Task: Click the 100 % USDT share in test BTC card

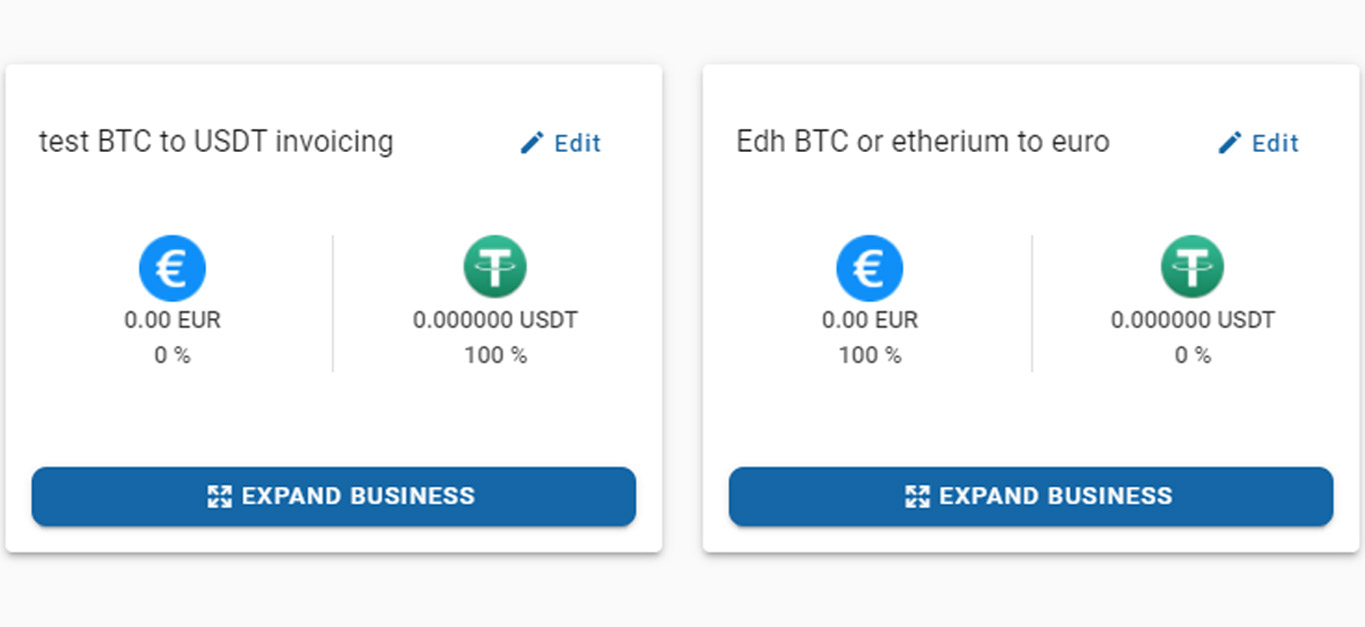Action: pyautogui.click(x=495, y=355)
